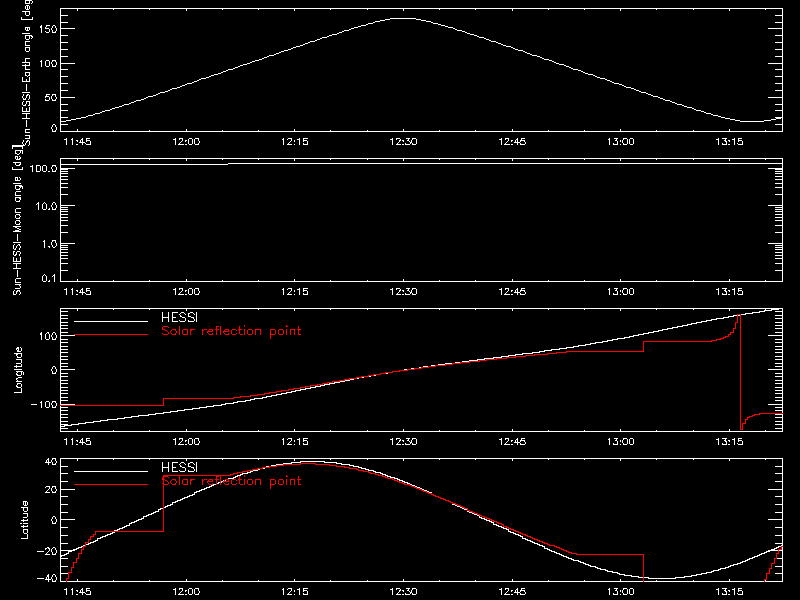Select 12:30 time label under Sun-HESSI-Earth plot
Viewport: 800px width, 600px height.
click(403, 141)
